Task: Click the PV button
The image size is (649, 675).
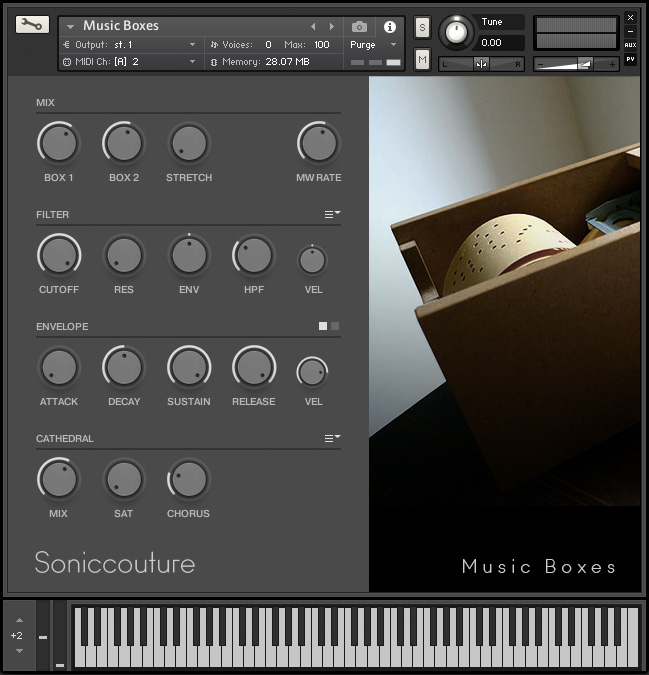Action: (630, 59)
